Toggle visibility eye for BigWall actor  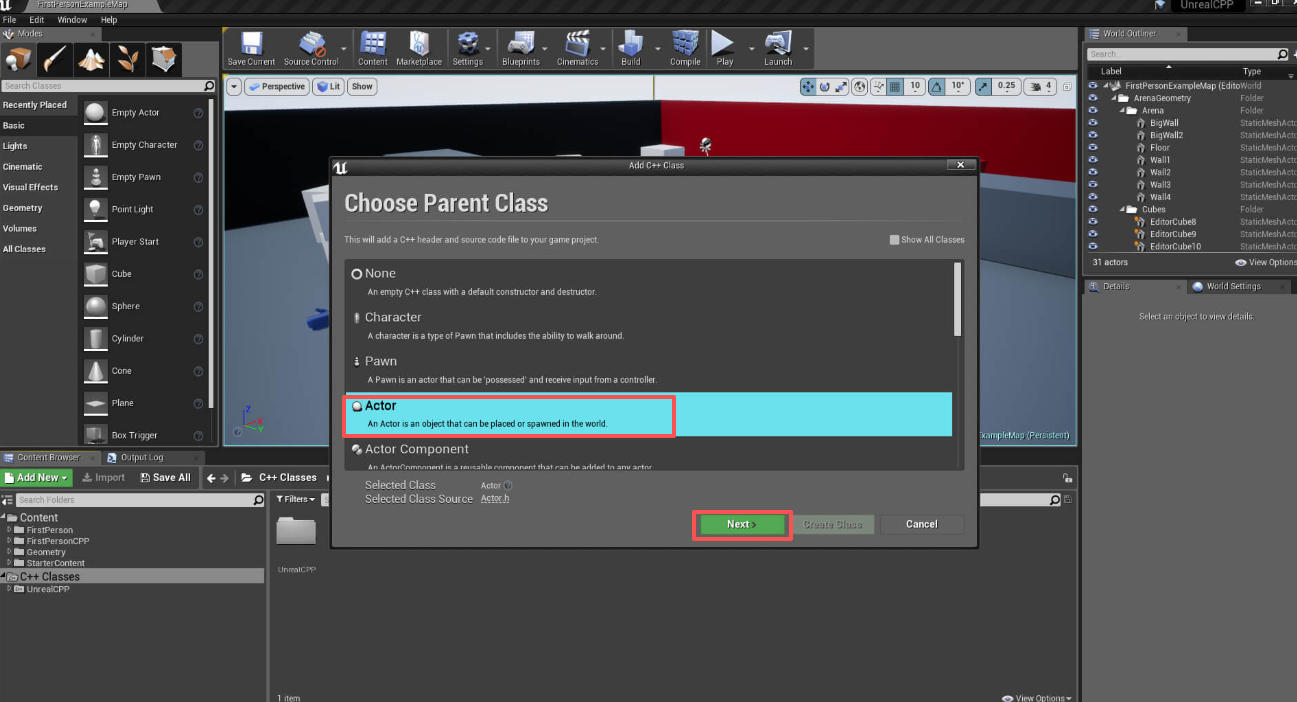pos(1093,123)
